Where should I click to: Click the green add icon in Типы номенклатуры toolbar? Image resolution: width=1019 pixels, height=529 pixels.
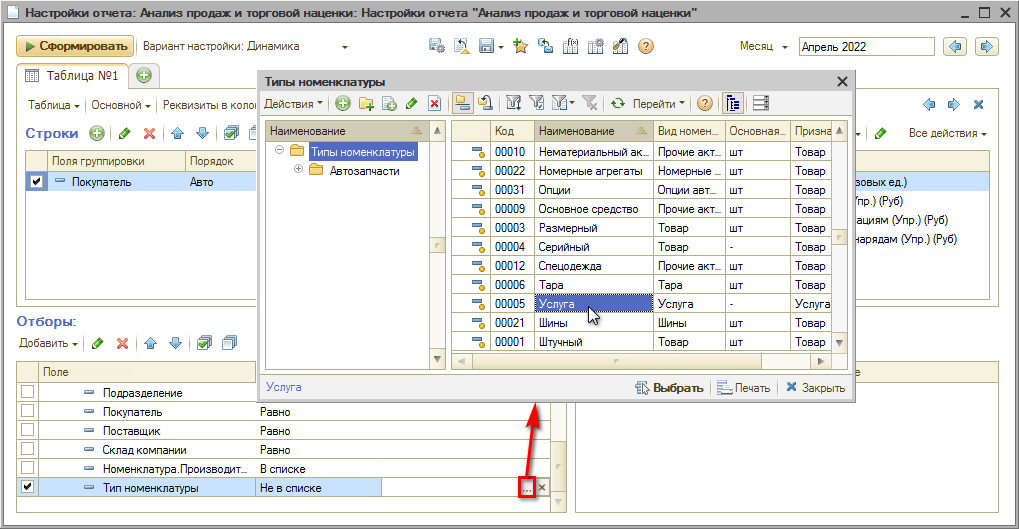(x=343, y=104)
